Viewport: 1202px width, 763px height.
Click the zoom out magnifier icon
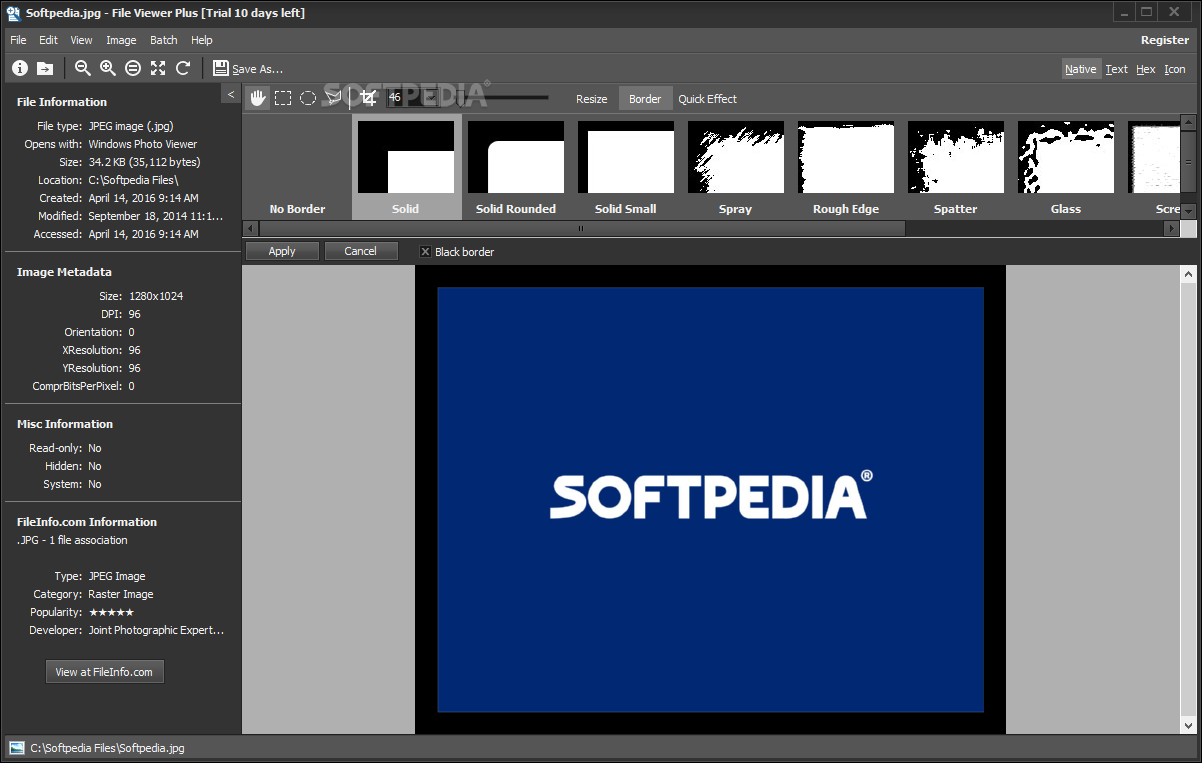(83, 68)
